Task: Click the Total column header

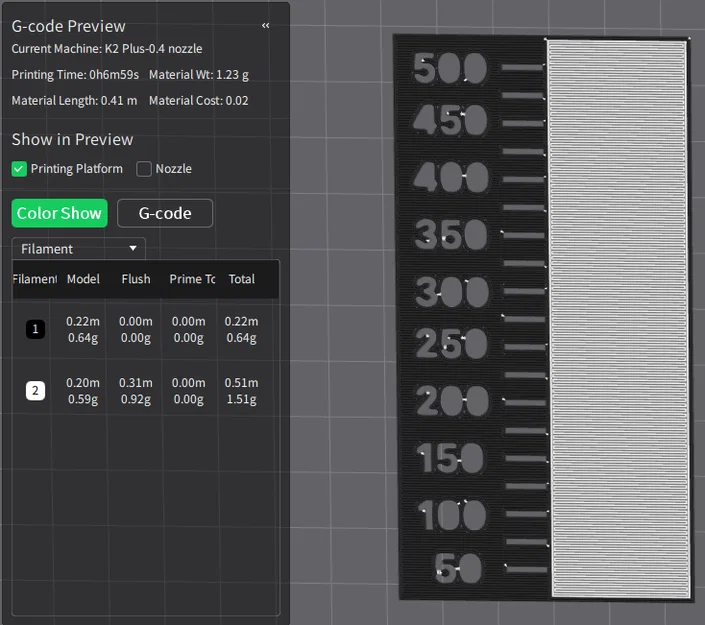Action: click(241, 279)
